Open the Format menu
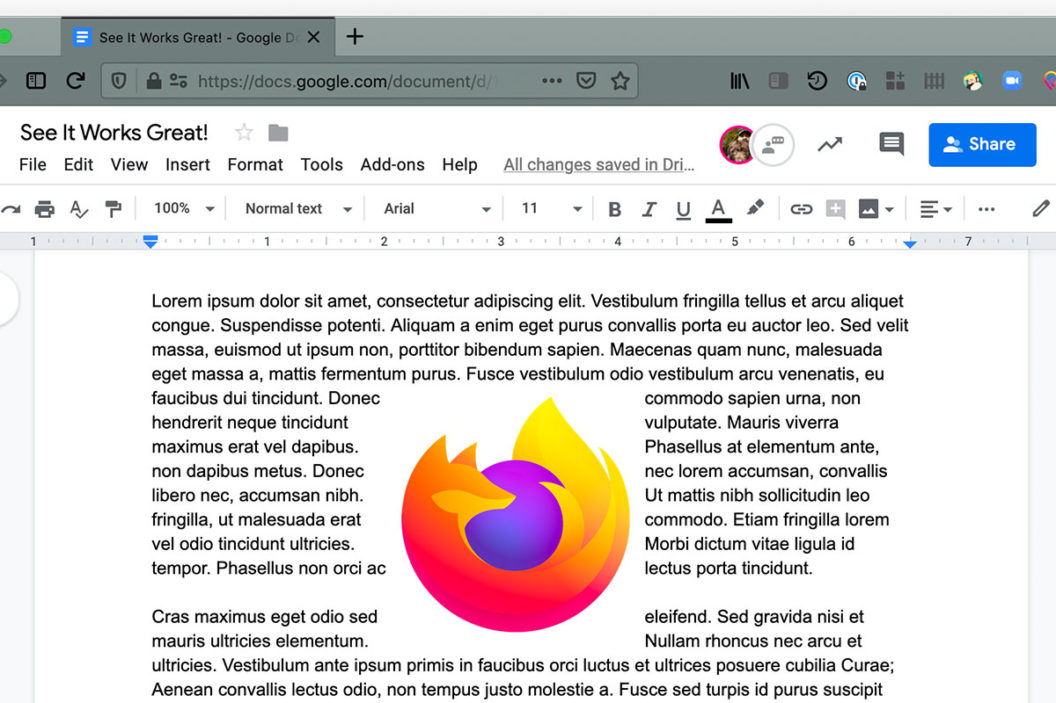The height and width of the screenshot is (703, 1056). [x=255, y=165]
